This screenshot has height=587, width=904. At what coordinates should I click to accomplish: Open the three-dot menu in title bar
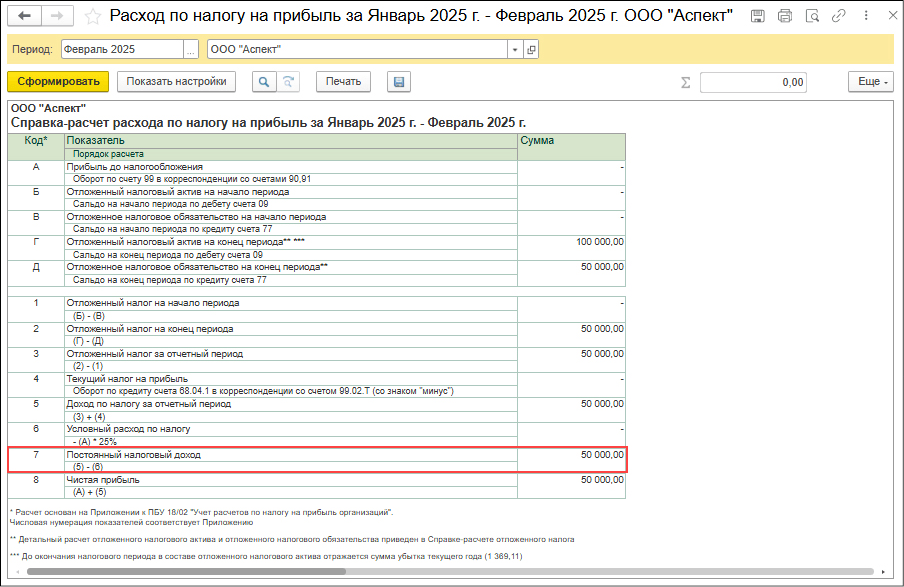click(861, 16)
